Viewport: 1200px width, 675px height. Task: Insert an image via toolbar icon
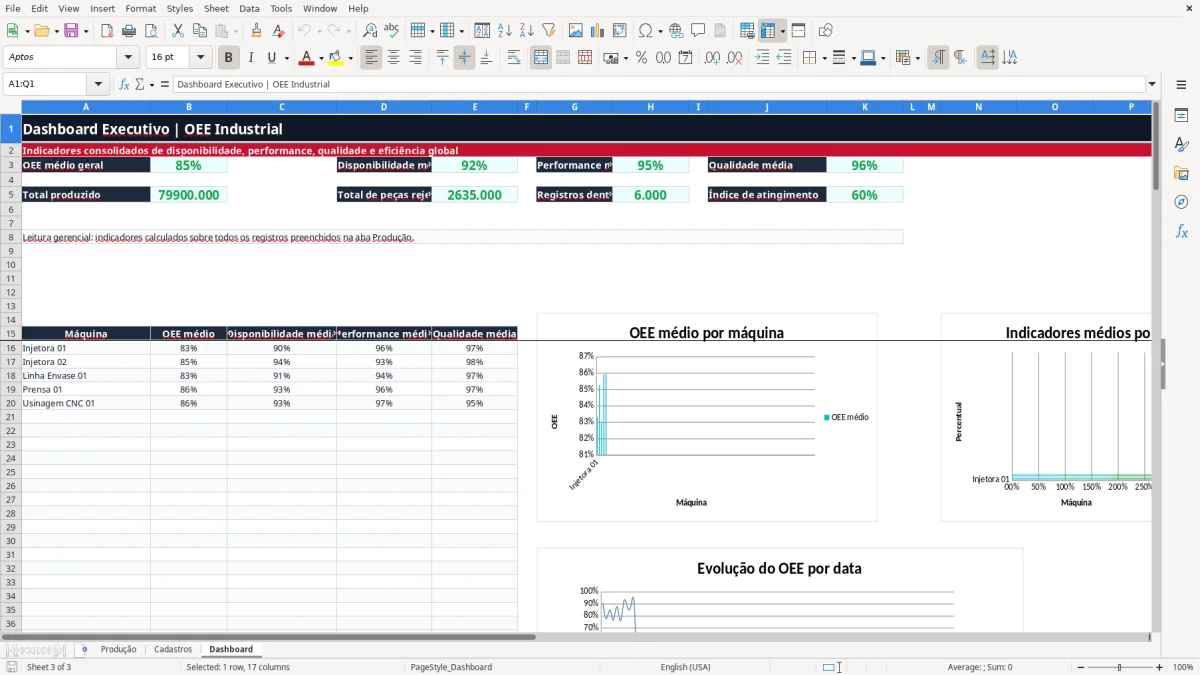(x=576, y=31)
